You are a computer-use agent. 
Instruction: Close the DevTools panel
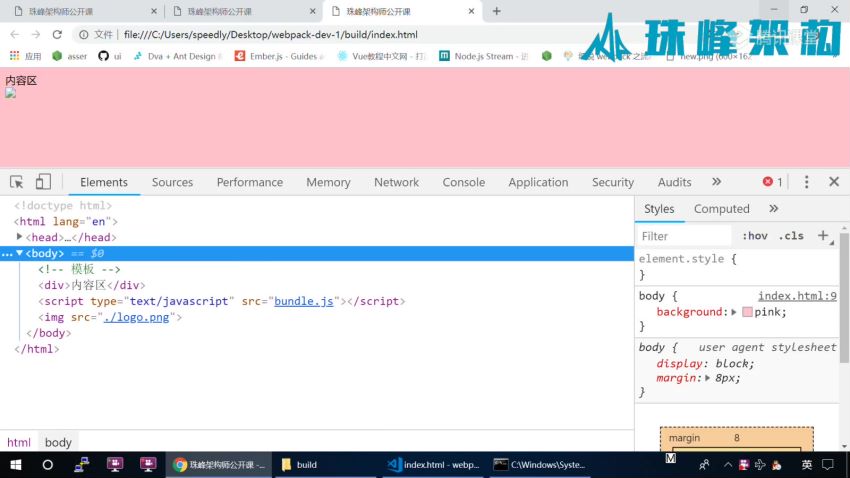pyautogui.click(x=834, y=182)
